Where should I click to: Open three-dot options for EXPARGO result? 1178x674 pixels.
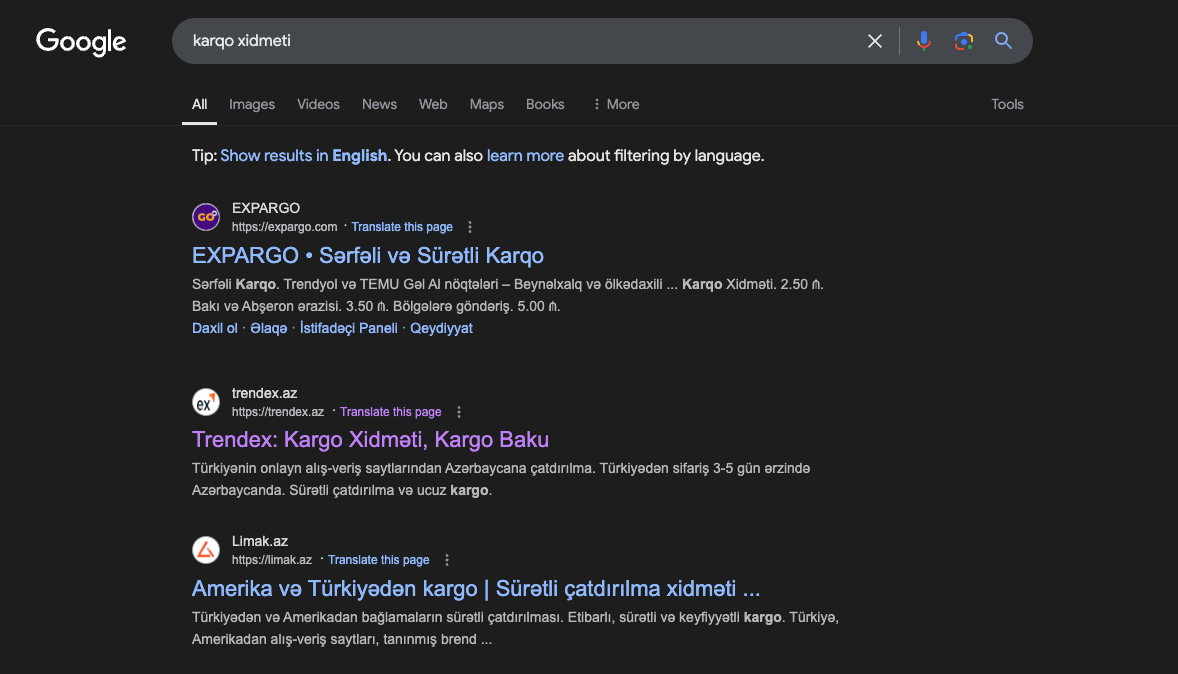(x=470, y=227)
